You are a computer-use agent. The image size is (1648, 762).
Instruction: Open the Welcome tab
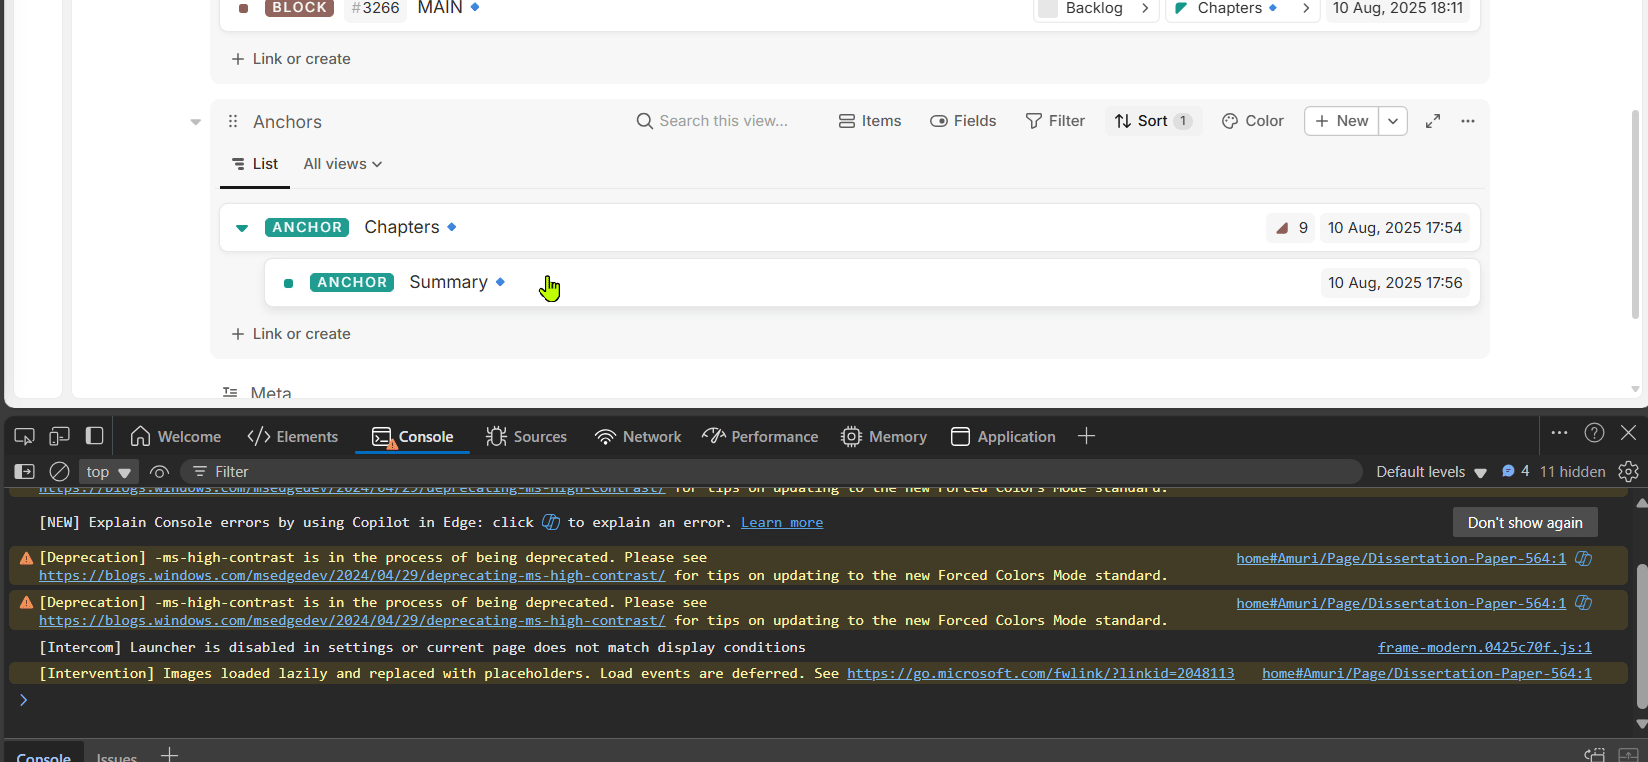pos(176,436)
